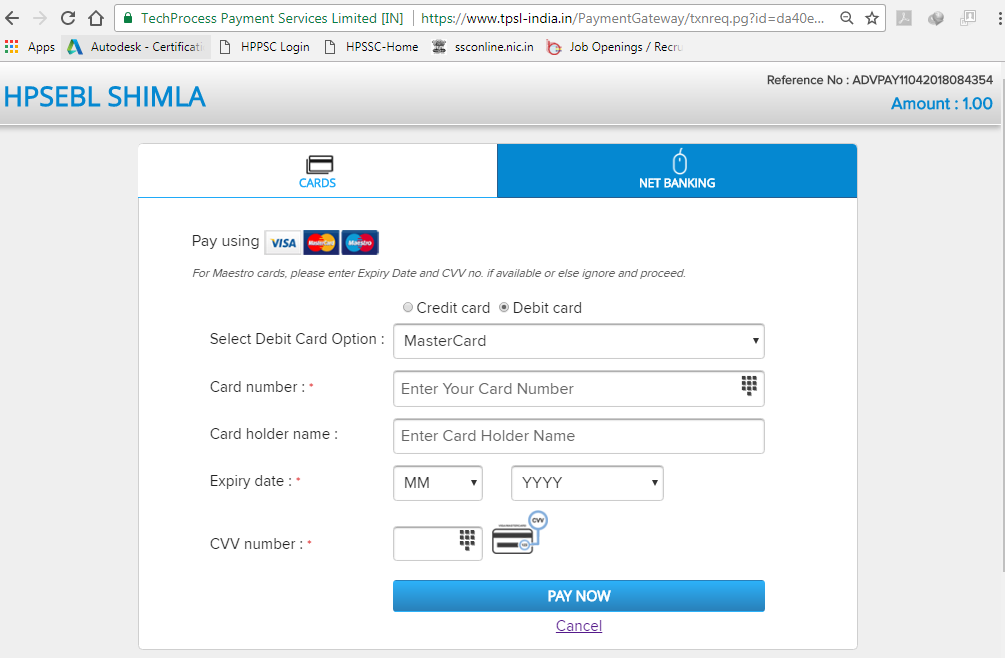Image resolution: width=1005 pixels, height=658 pixels.
Task: Click the bookmark star in the address bar
Action: pyautogui.click(x=871, y=18)
